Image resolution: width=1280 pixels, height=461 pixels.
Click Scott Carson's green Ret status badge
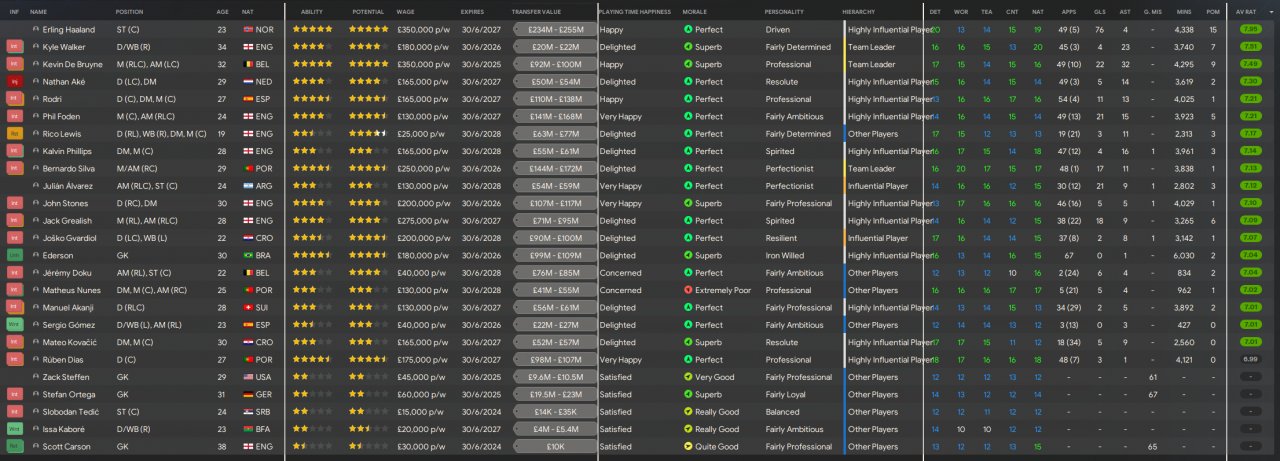click(14, 447)
